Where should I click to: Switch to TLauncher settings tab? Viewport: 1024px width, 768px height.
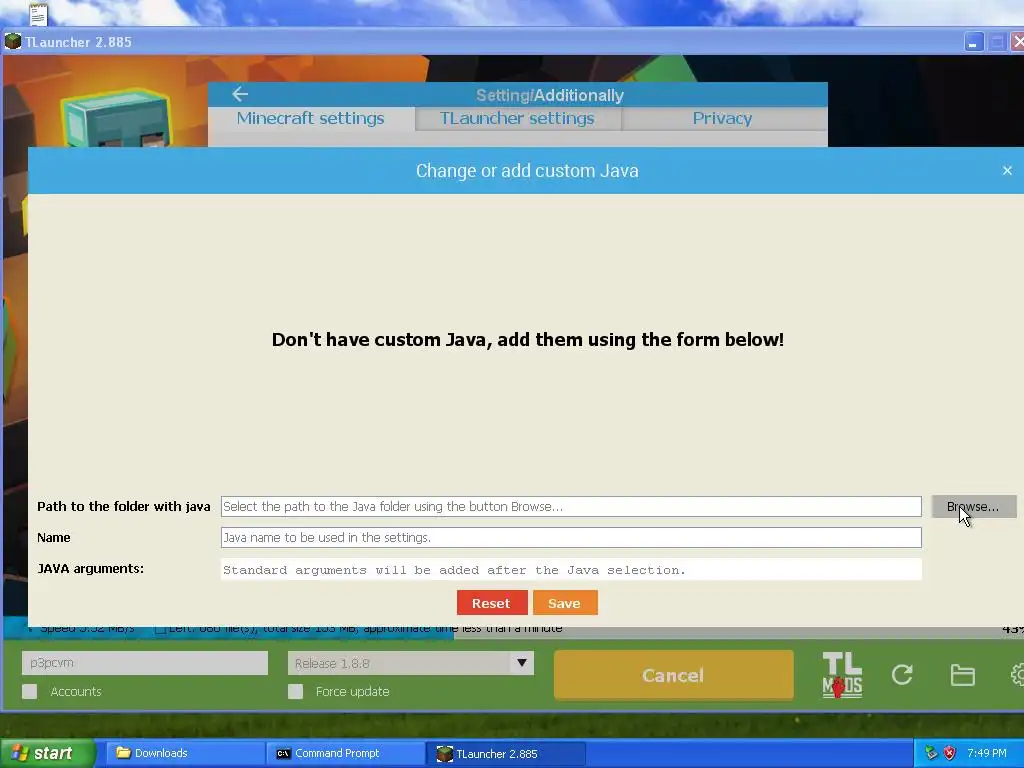point(517,118)
